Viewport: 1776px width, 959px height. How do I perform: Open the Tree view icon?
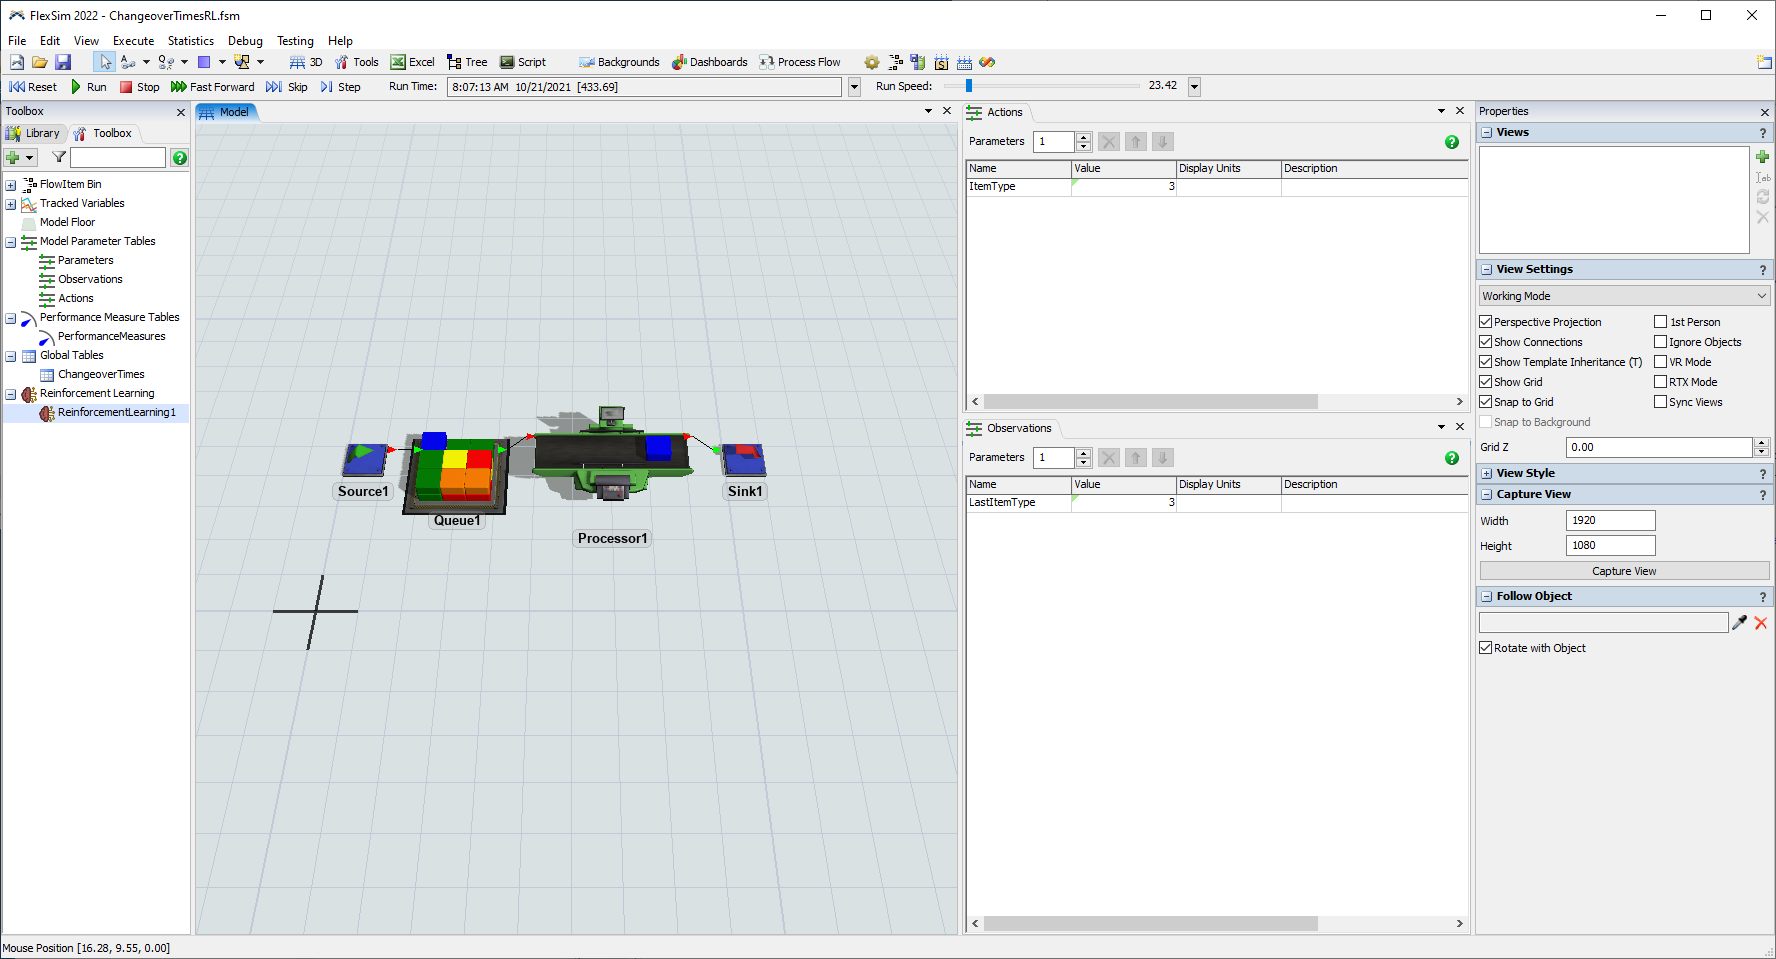(x=467, y=62)
